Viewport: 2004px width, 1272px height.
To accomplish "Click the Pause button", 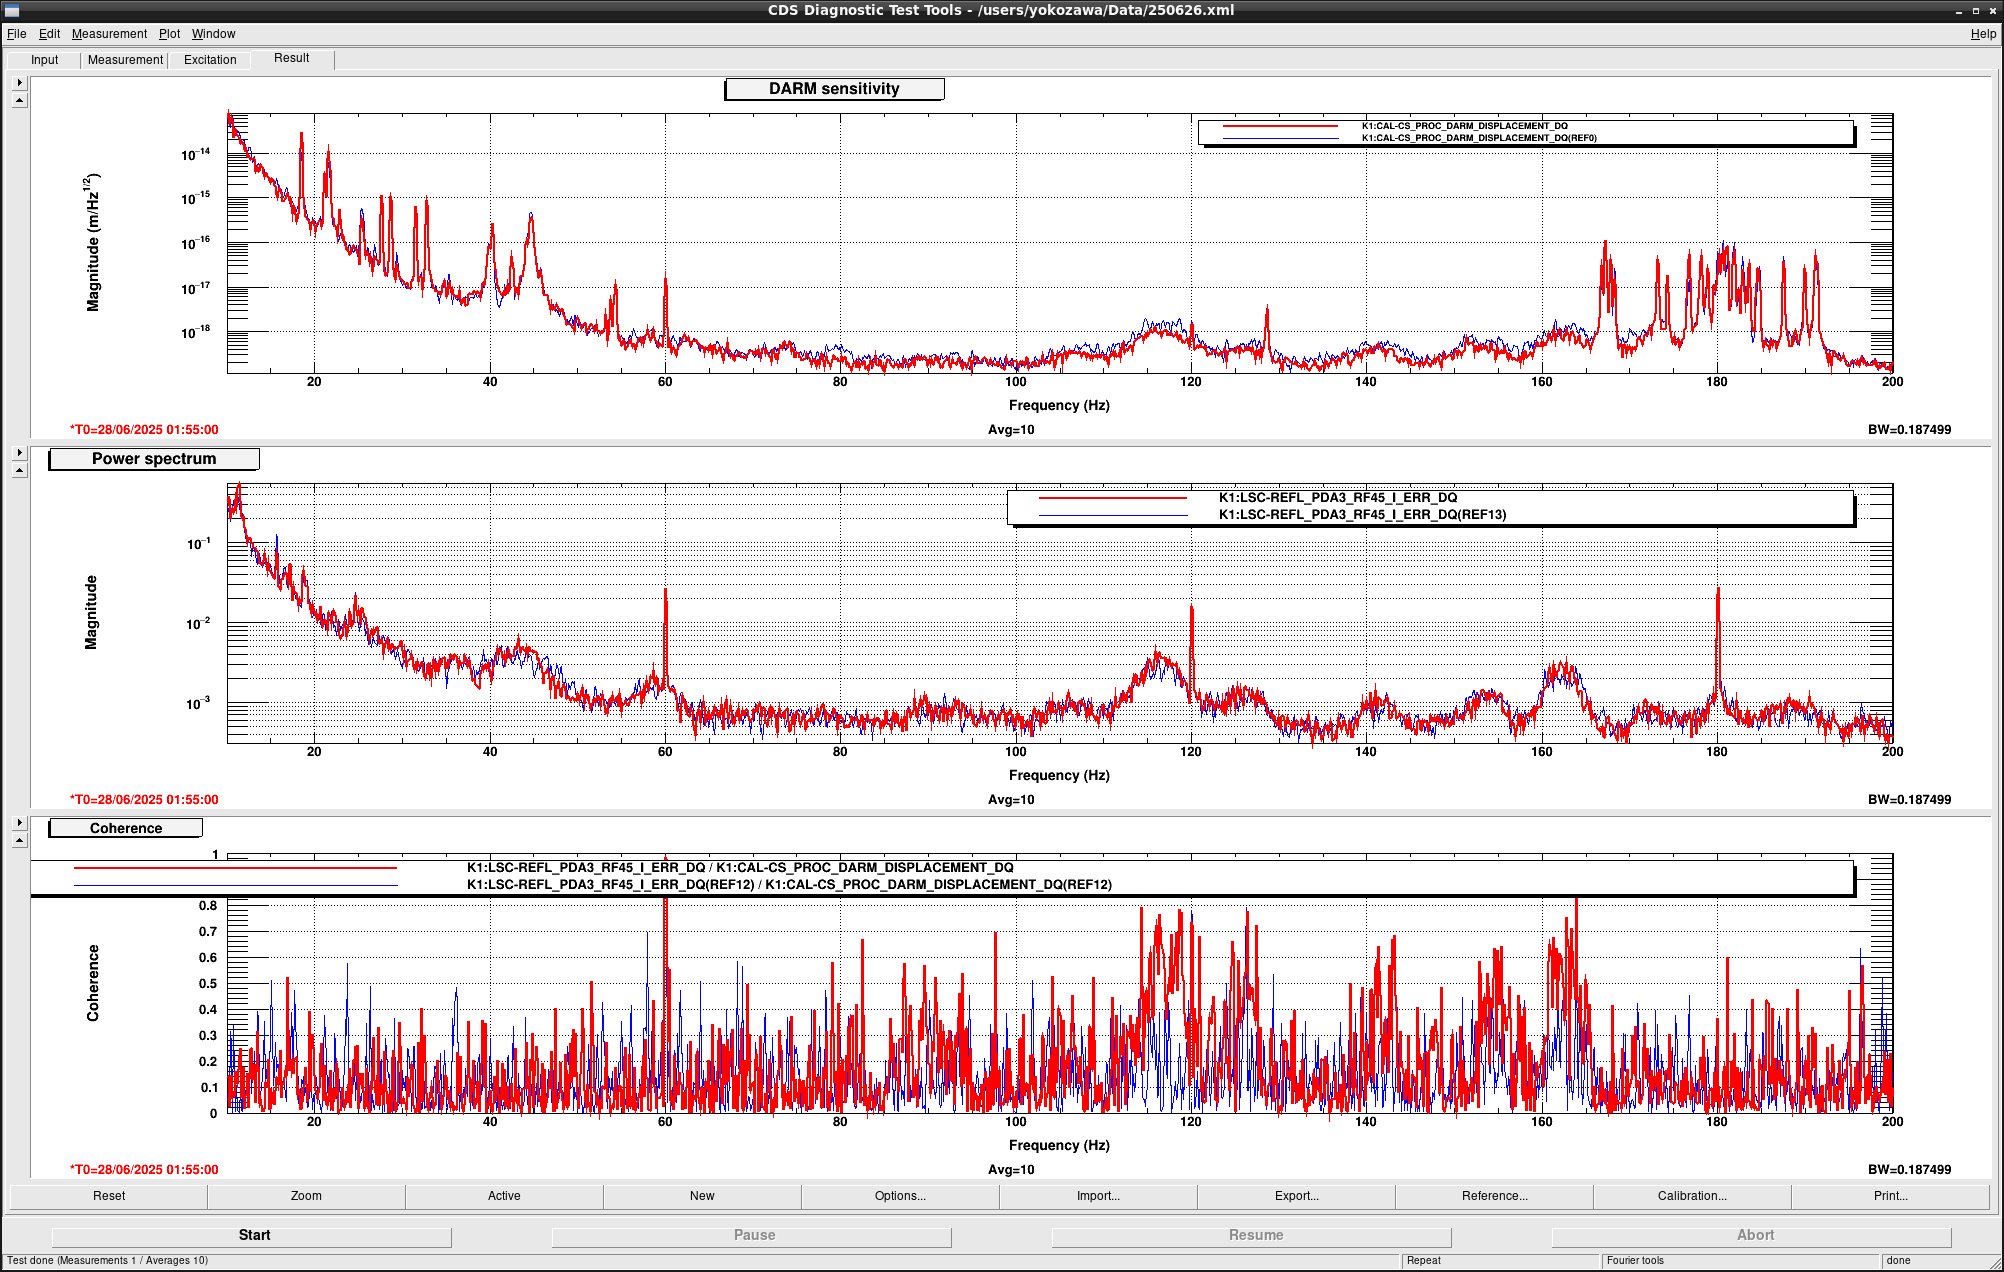I will (x=754, y=1236).
